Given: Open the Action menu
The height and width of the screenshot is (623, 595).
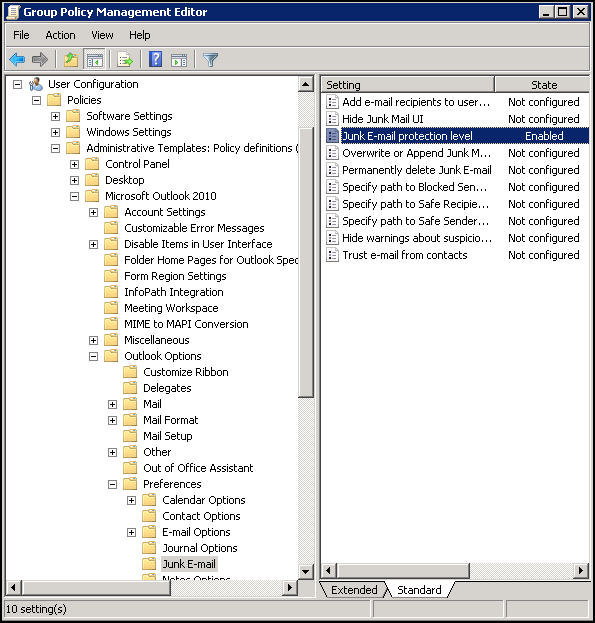Looking at the screenshot, I should coord(60,35).
